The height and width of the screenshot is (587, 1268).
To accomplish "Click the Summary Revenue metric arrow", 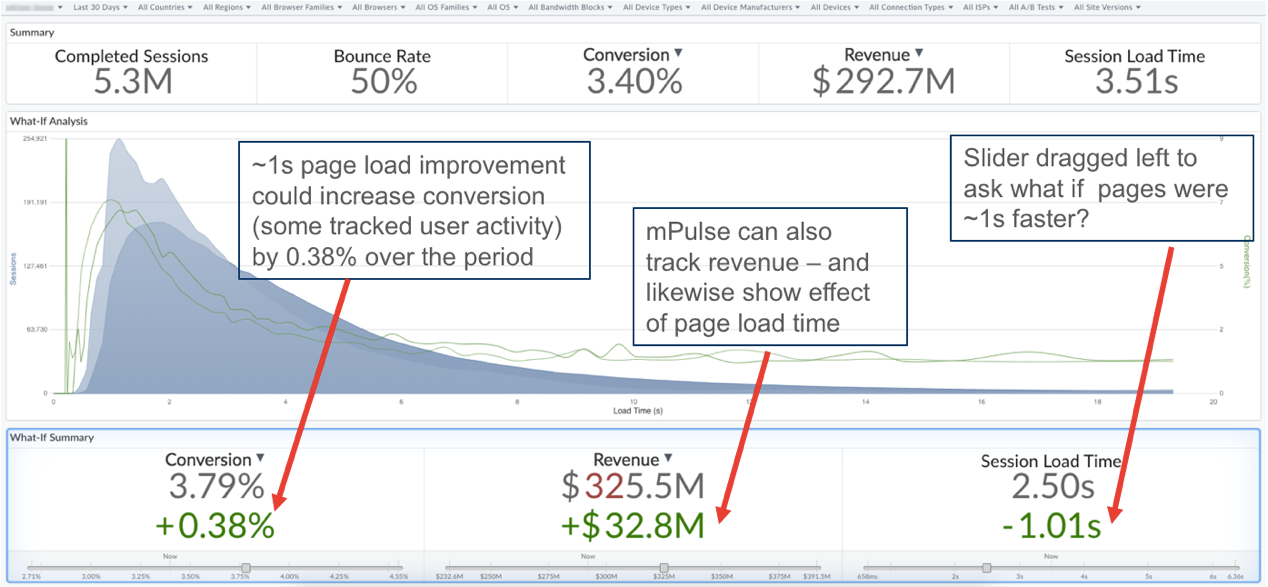I will (919, 54).
